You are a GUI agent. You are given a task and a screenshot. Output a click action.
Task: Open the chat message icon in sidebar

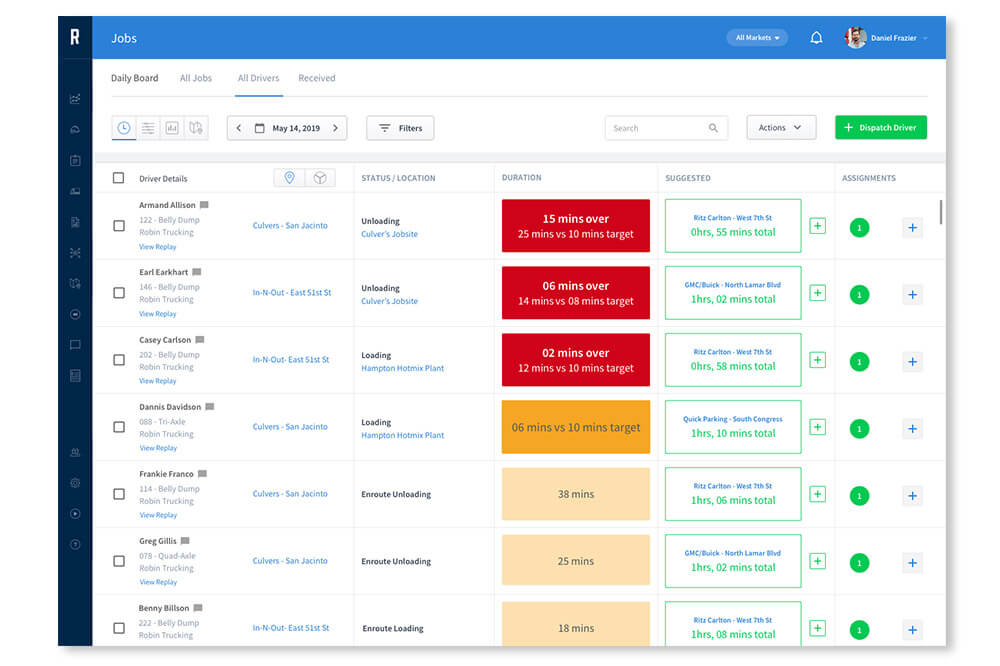click(75, 345)
